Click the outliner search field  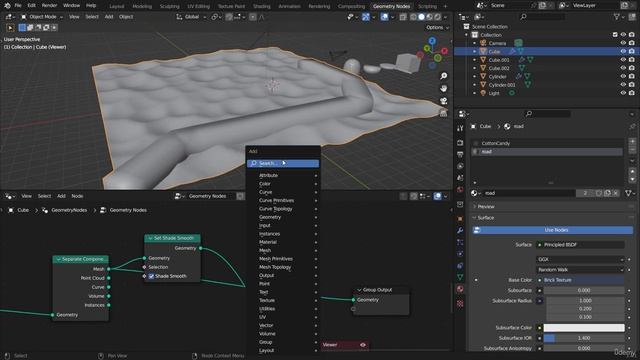pos(542,17)
